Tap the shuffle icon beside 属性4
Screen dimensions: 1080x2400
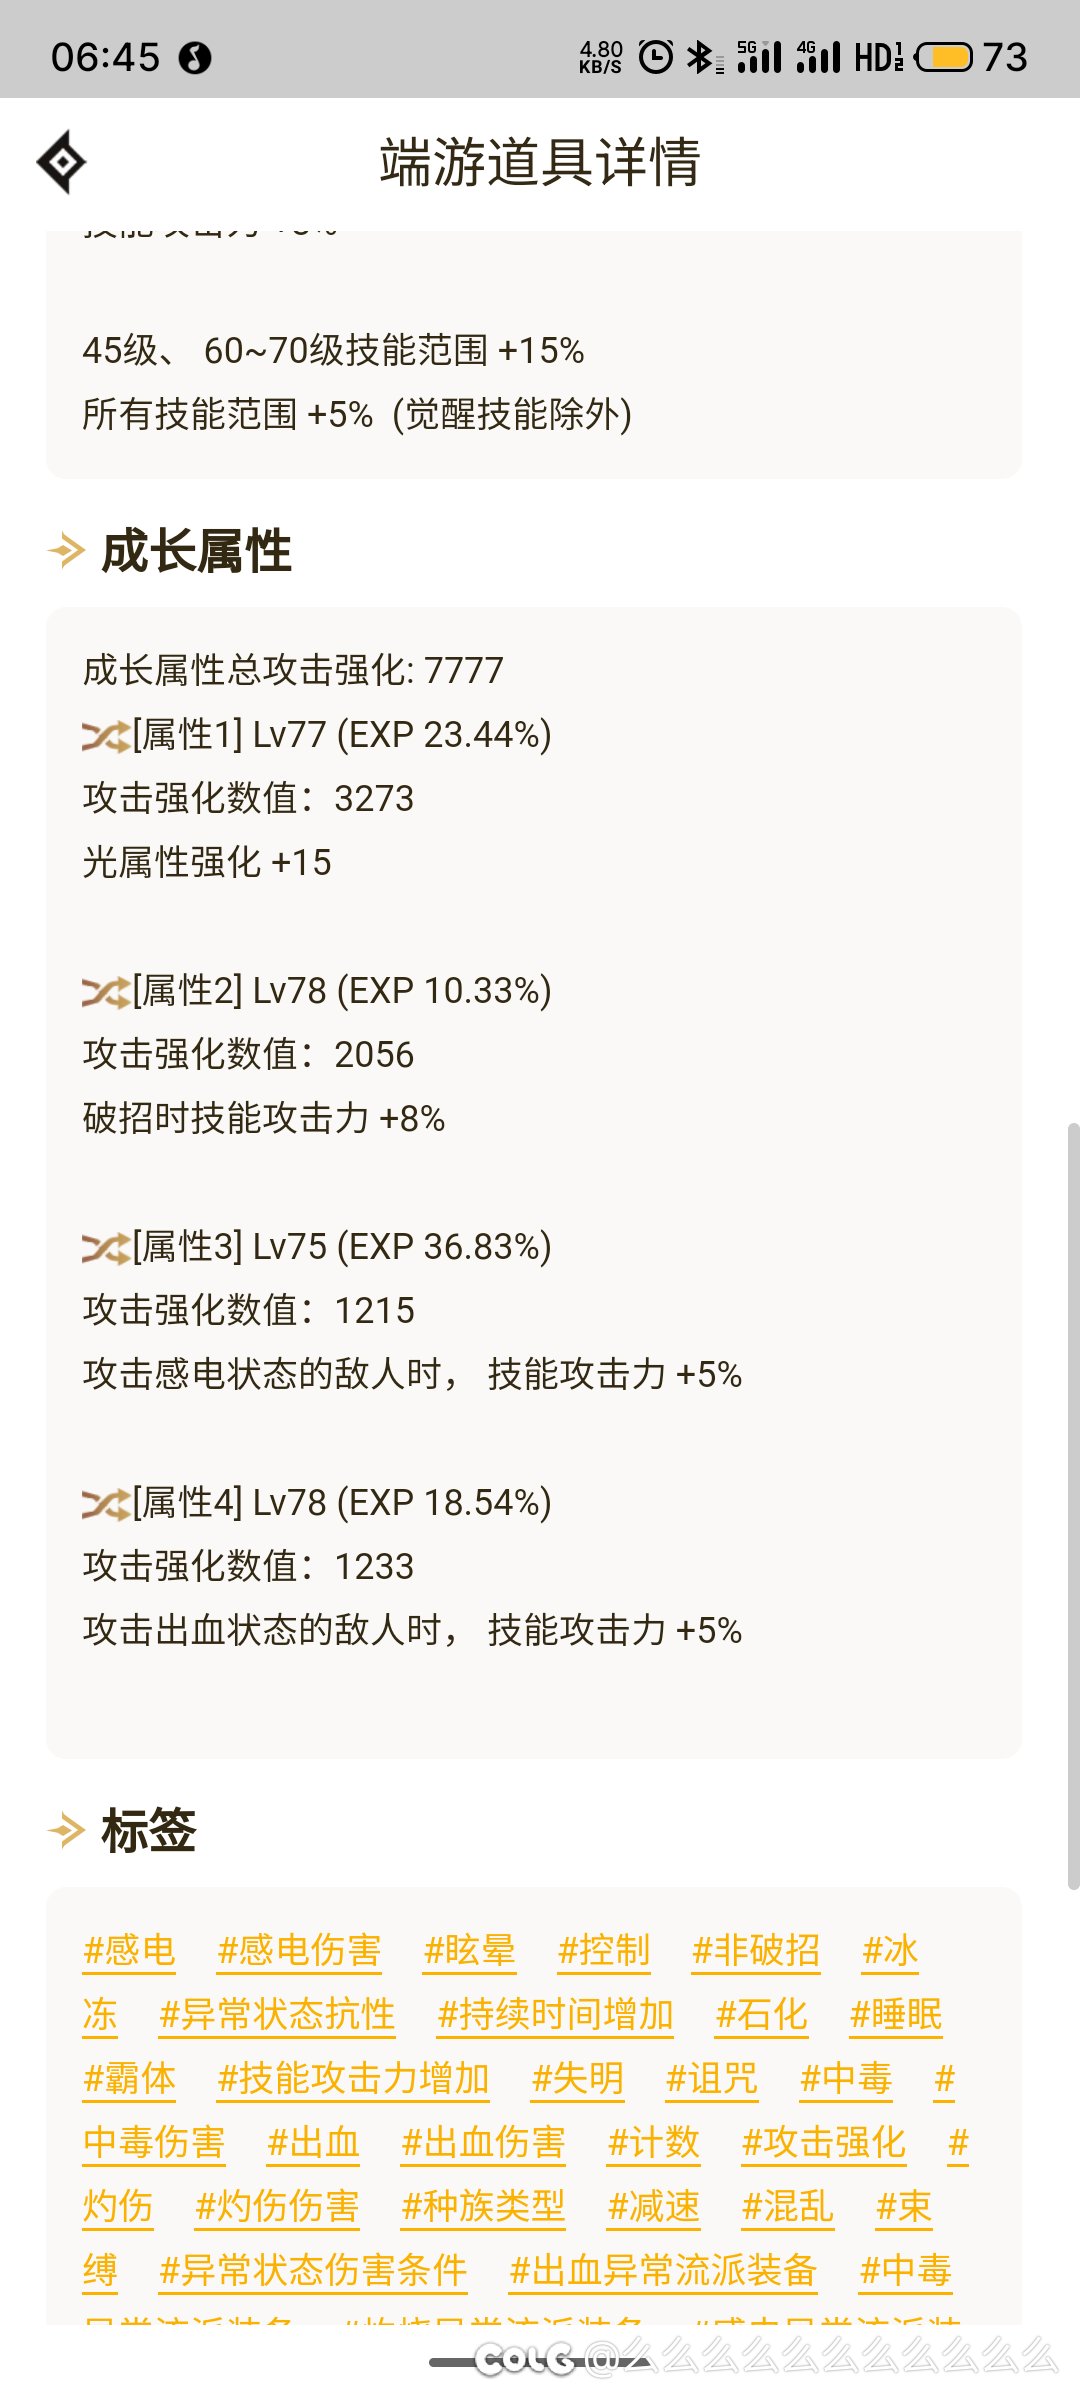point(106,1504)
